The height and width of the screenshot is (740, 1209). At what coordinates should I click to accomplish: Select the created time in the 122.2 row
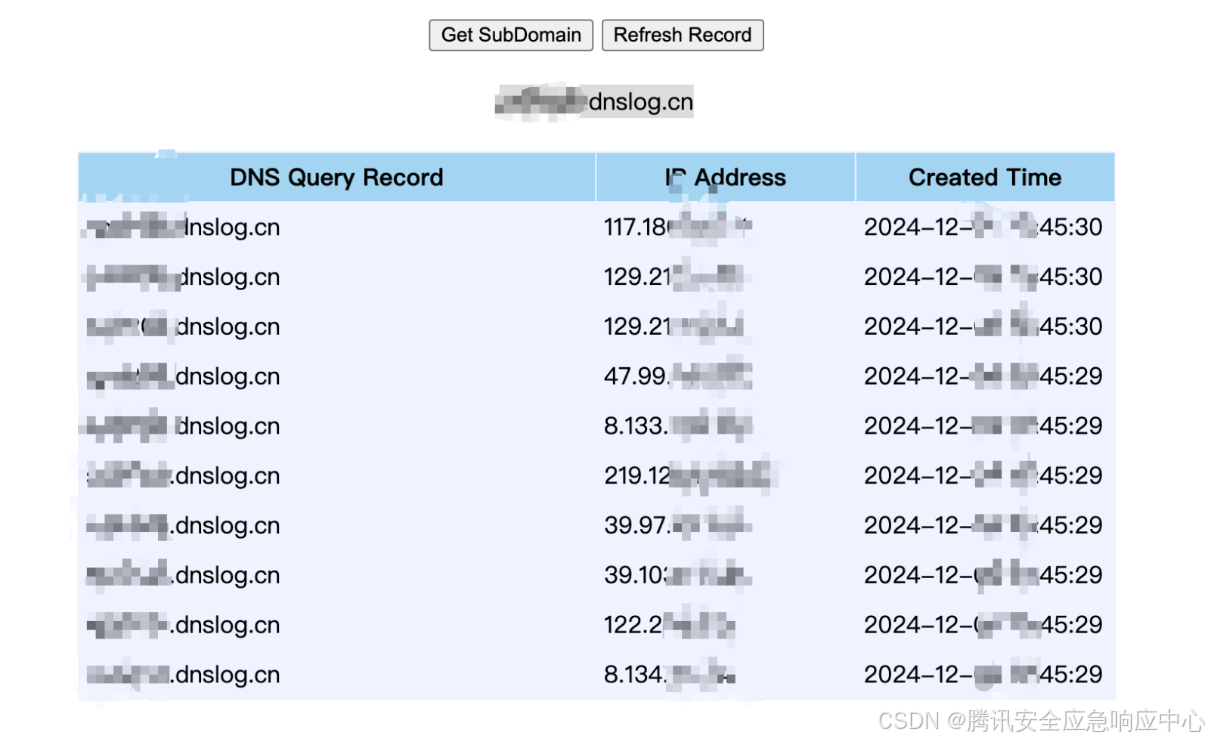click(x=983, y=625)
